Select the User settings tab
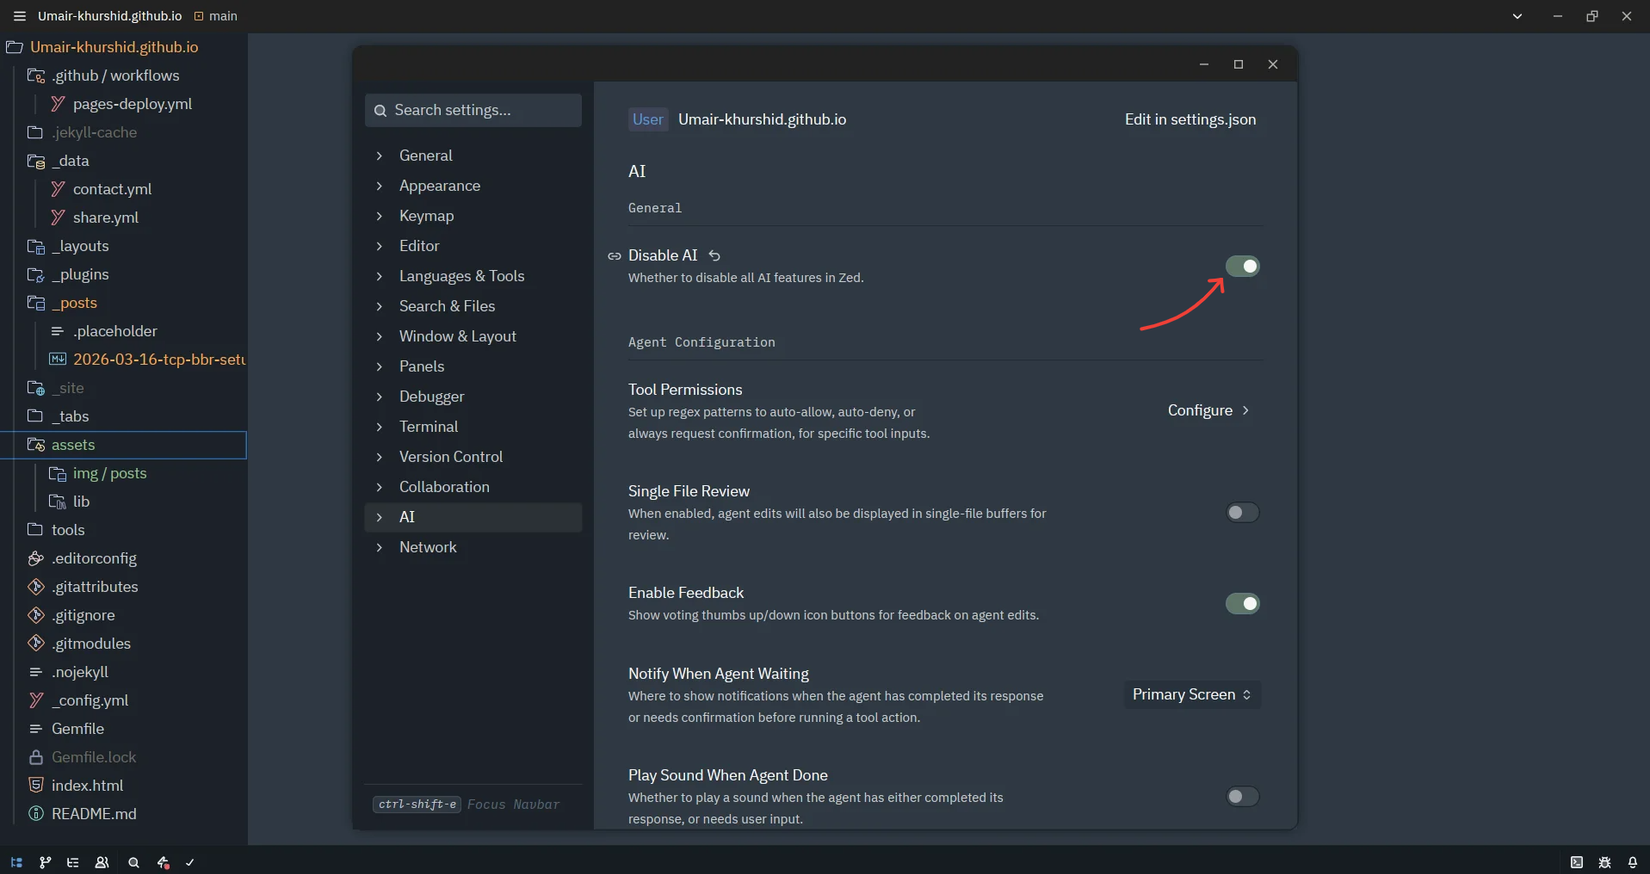Screen dimensions: 1650x874 [x=647, y=119]
